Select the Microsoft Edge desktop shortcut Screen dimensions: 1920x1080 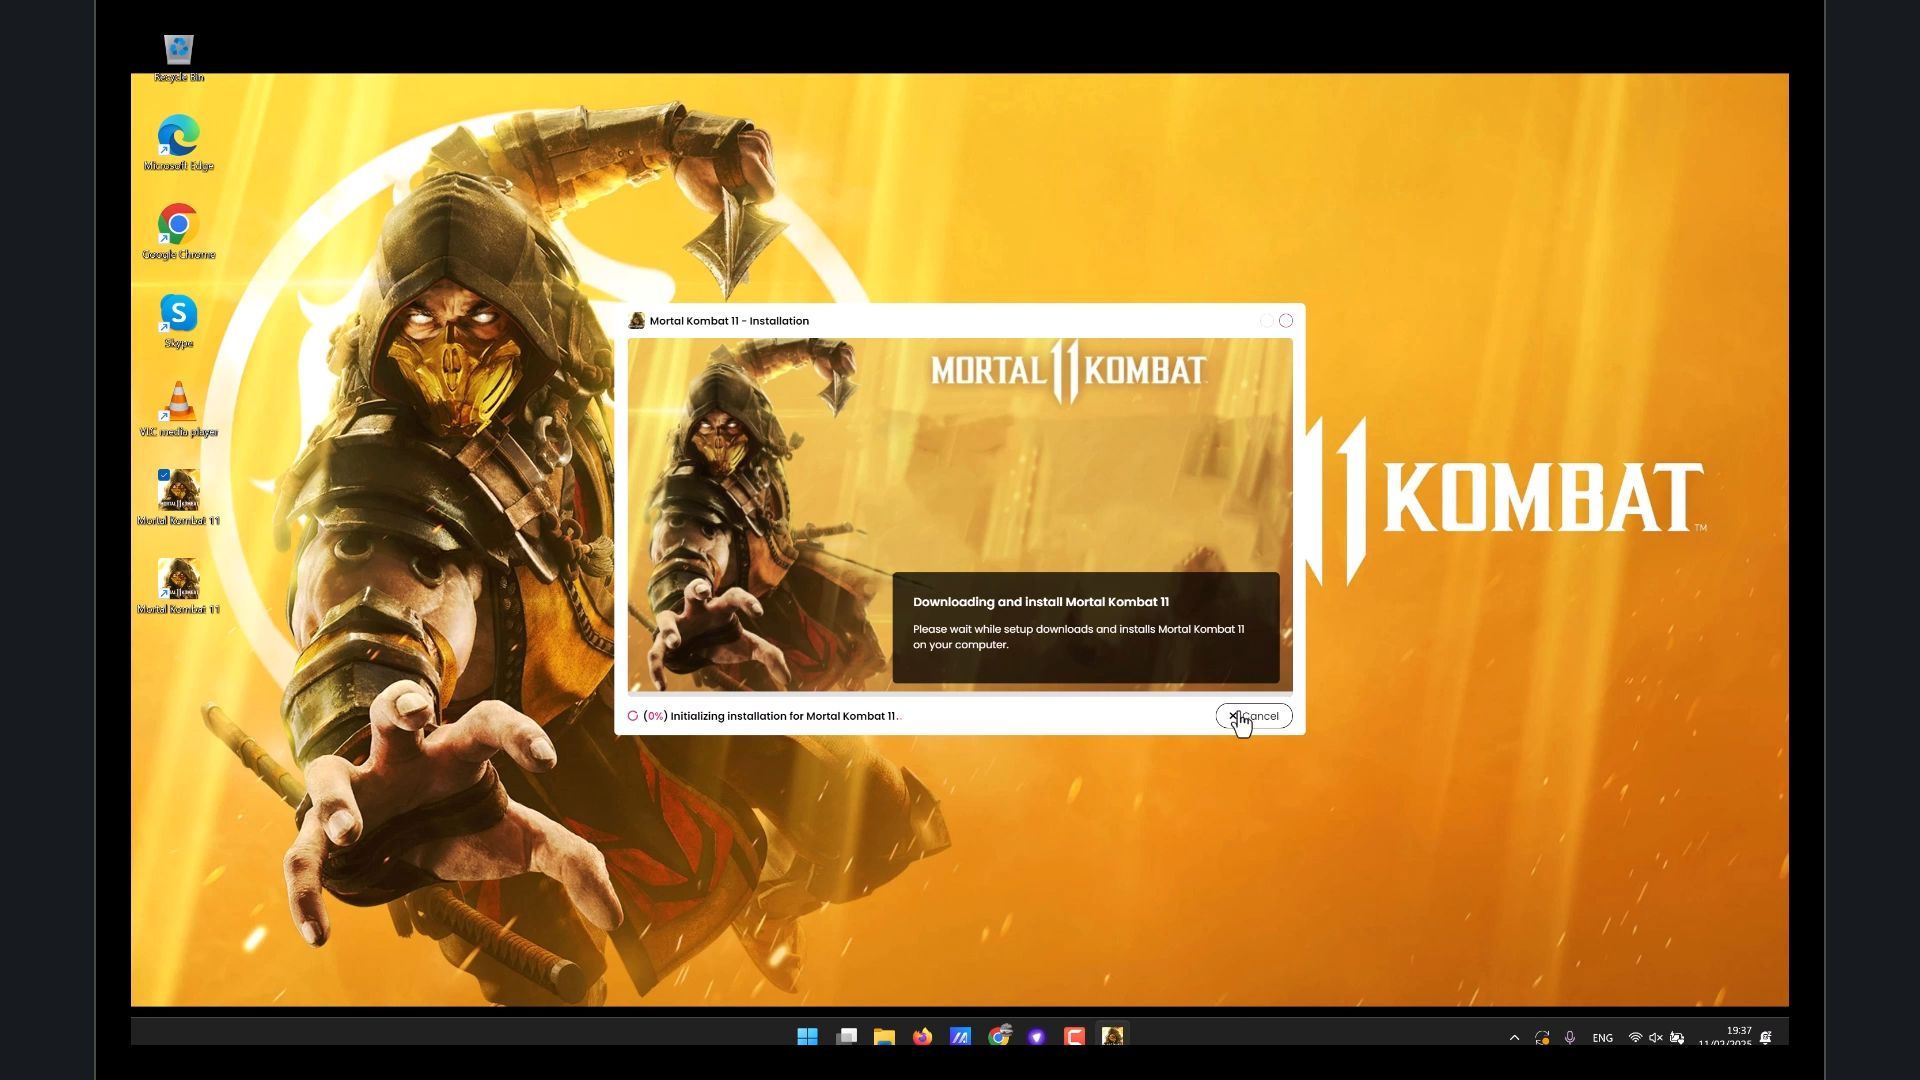point(179,144)
